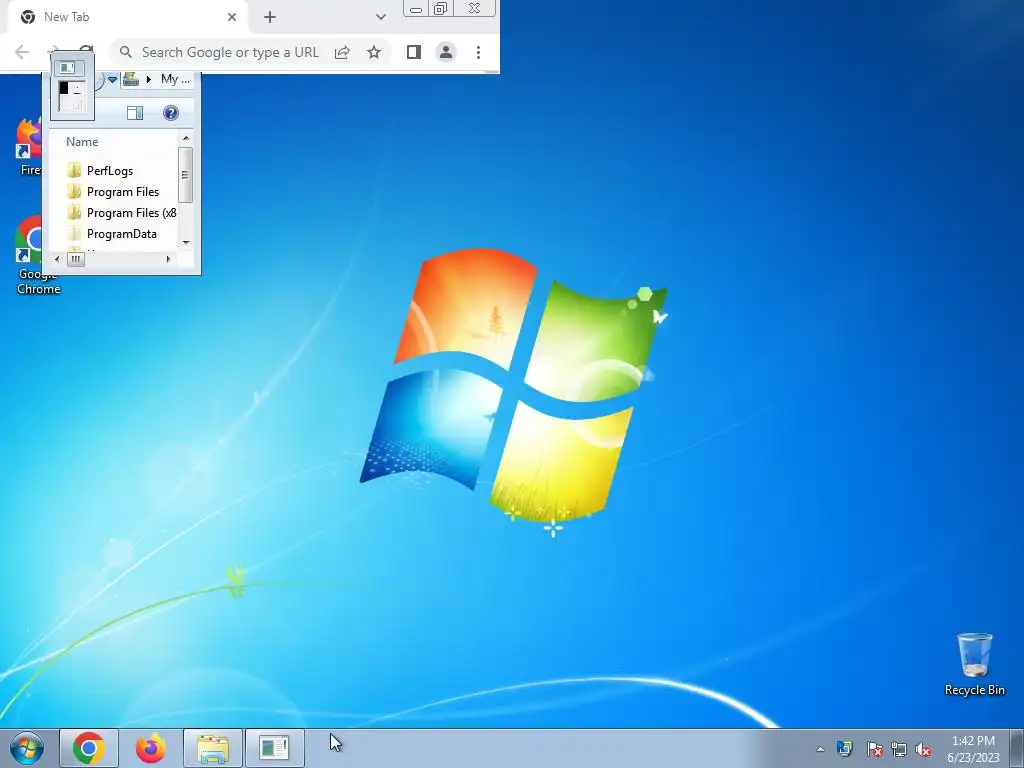This screenshot has width=1024, height=768.
Task: Click the Chrome taskbar button
Action: click(x=89, y=748)
